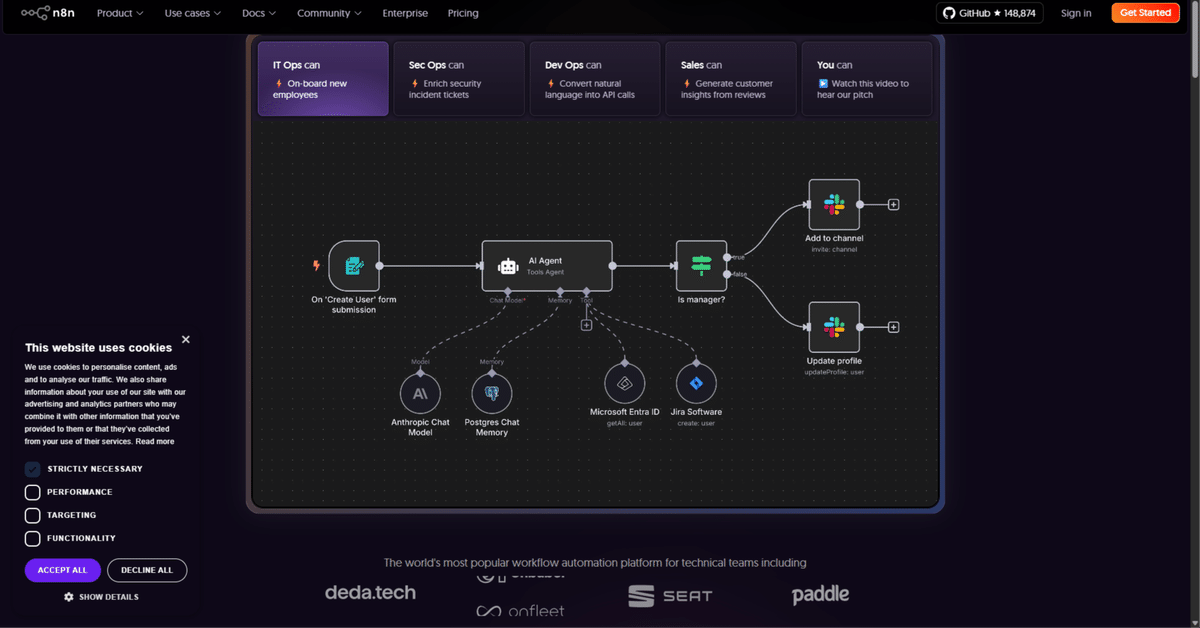Decline all cookies
This screenshot has width=1200, height=628.
tap(147, 570)
